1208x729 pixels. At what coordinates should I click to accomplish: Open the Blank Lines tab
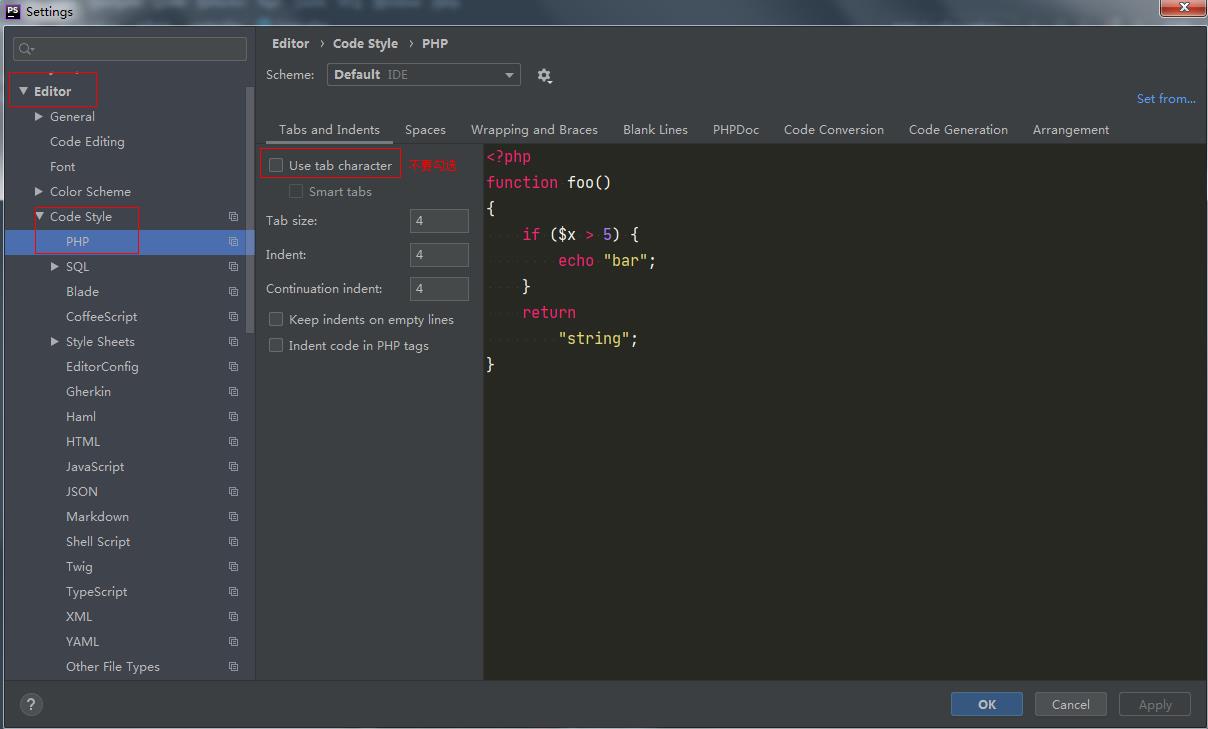pos(655,130)
